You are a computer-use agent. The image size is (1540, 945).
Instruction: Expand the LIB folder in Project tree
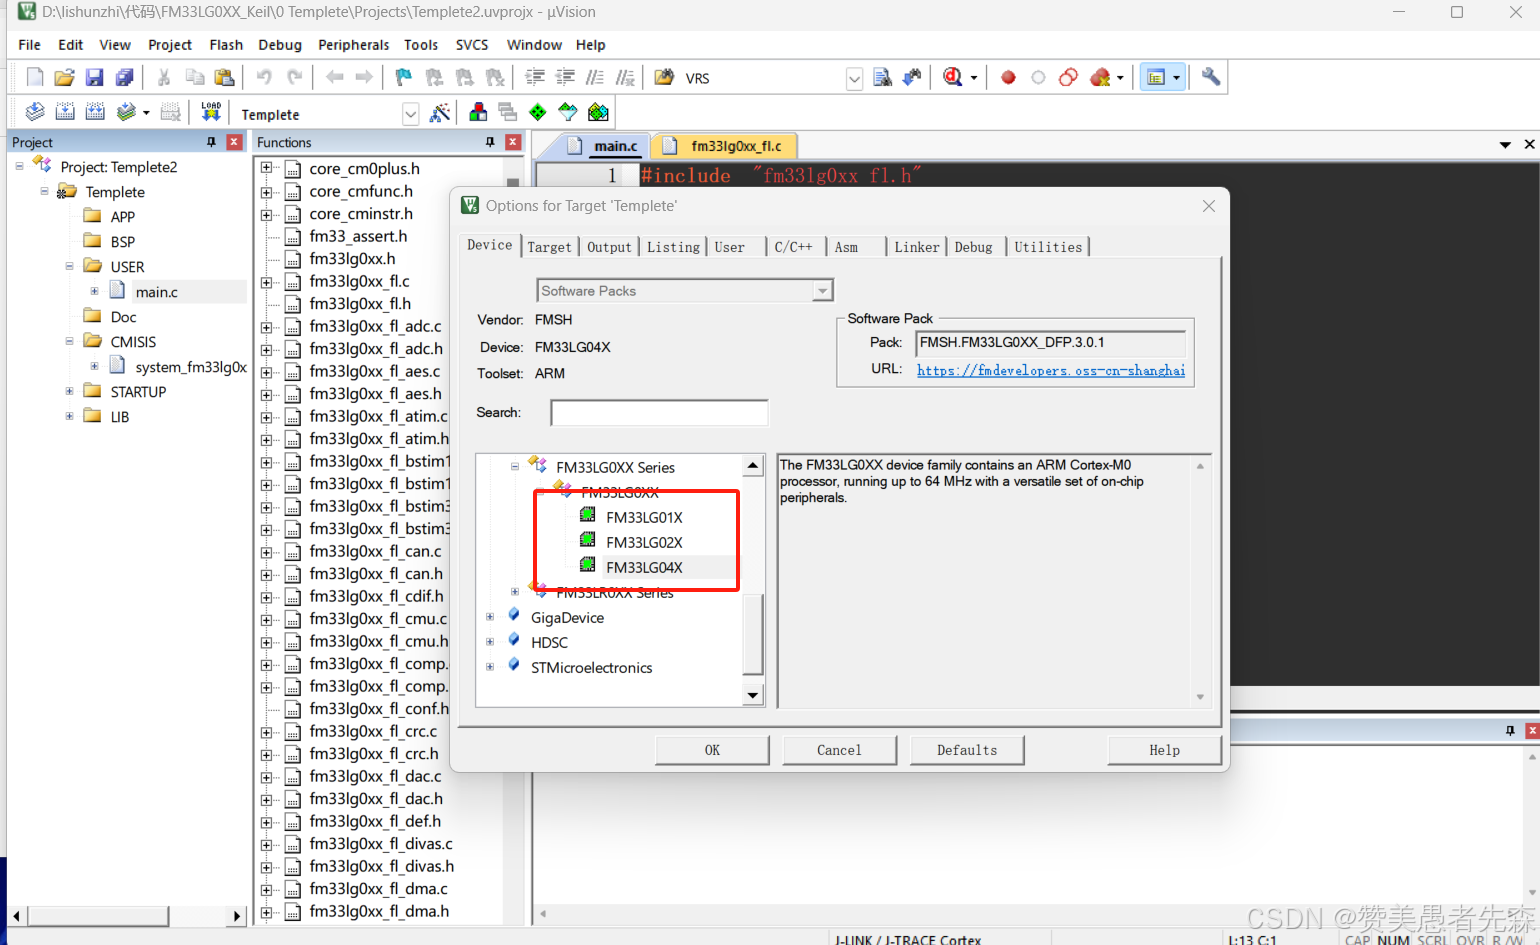coord(69,416)
